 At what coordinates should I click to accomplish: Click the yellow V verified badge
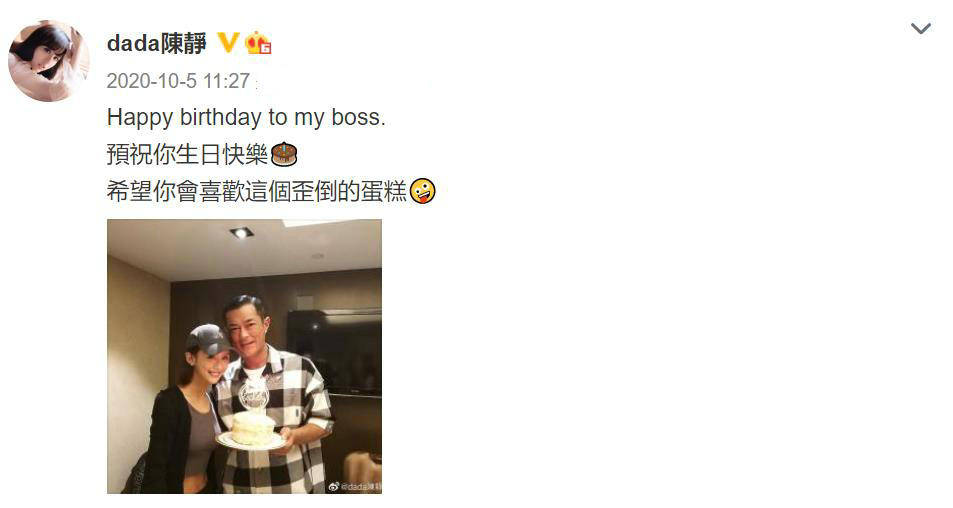pyautogui.click(x=228, y=43)
